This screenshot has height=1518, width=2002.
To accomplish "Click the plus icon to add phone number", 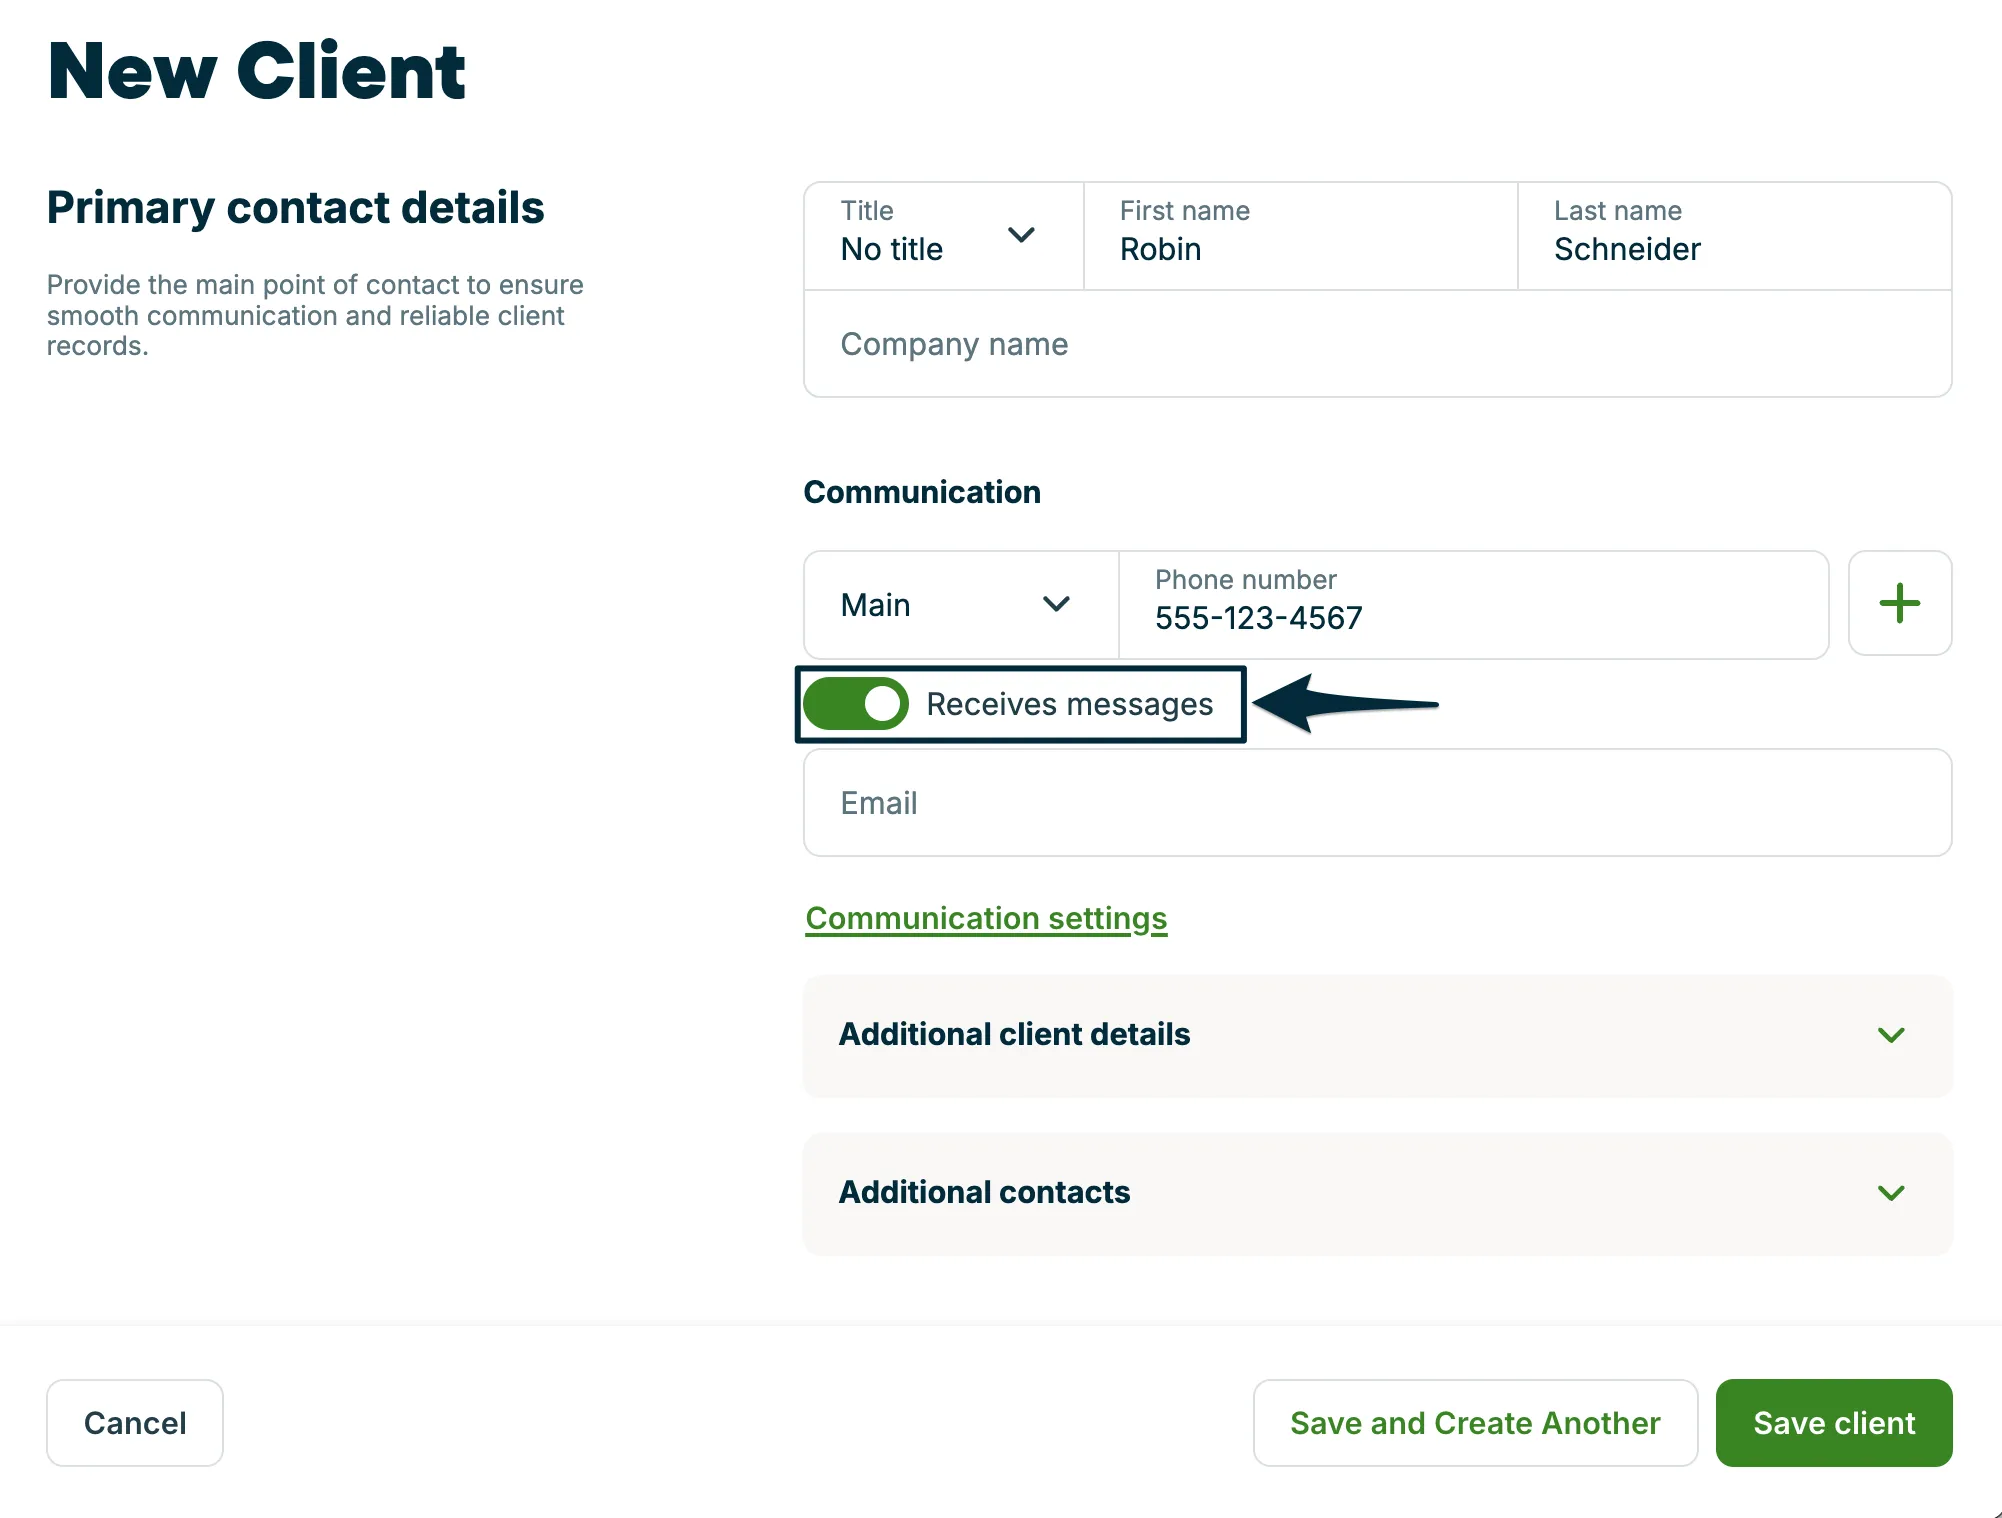I will [x=1899, y=604].
